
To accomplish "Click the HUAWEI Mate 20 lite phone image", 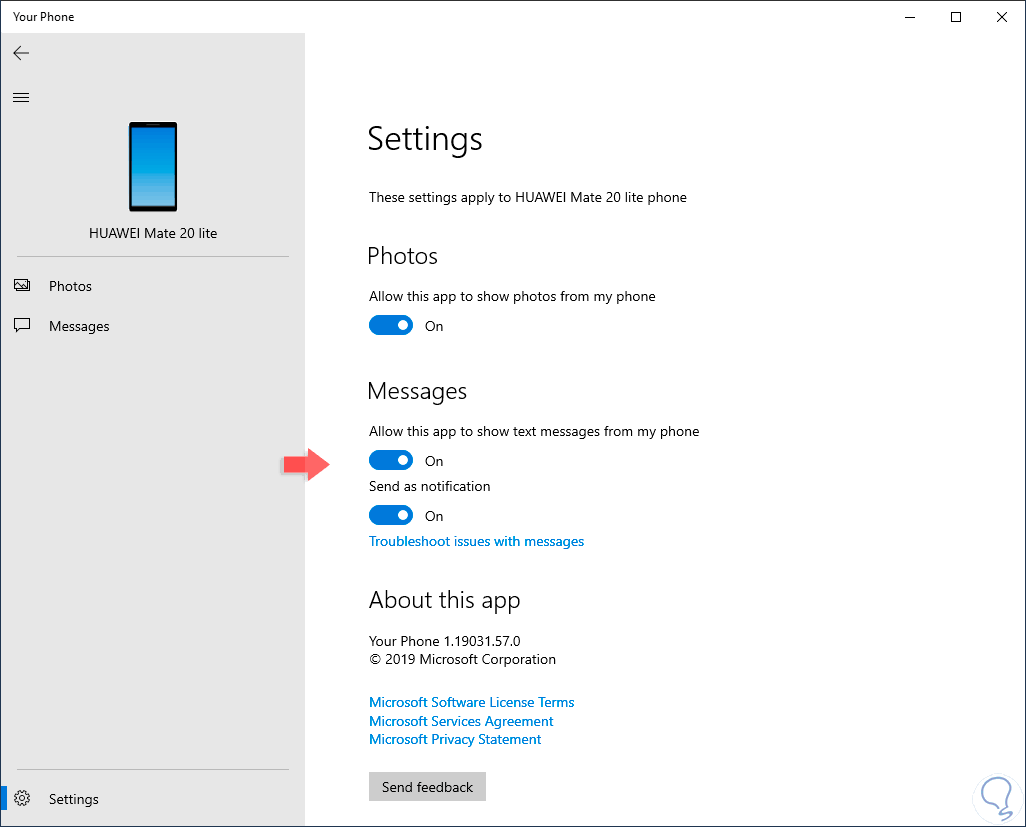I will click(153, 166).
